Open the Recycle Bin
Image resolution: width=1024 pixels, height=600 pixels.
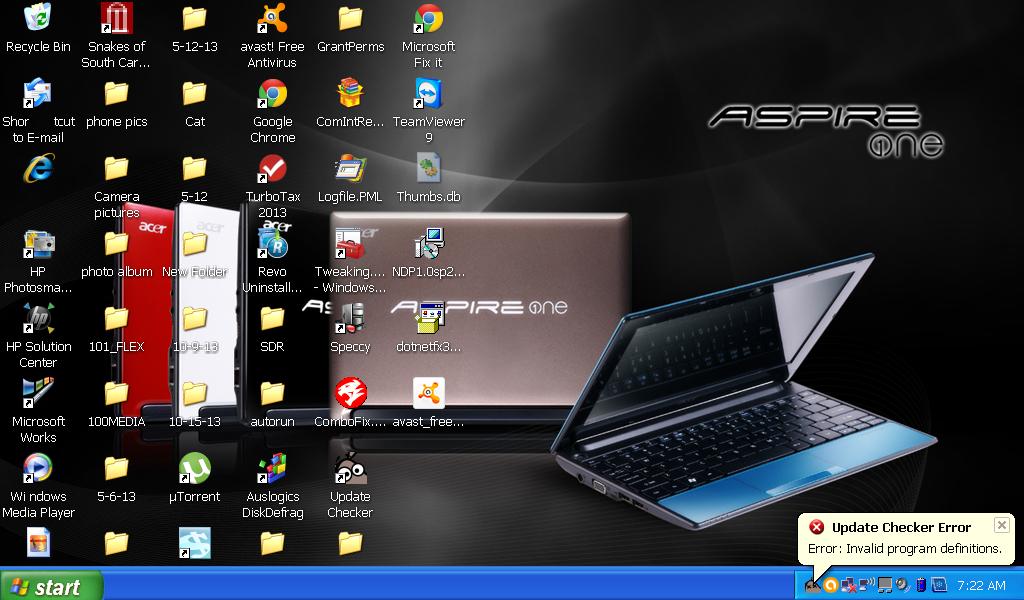point(38,18)
